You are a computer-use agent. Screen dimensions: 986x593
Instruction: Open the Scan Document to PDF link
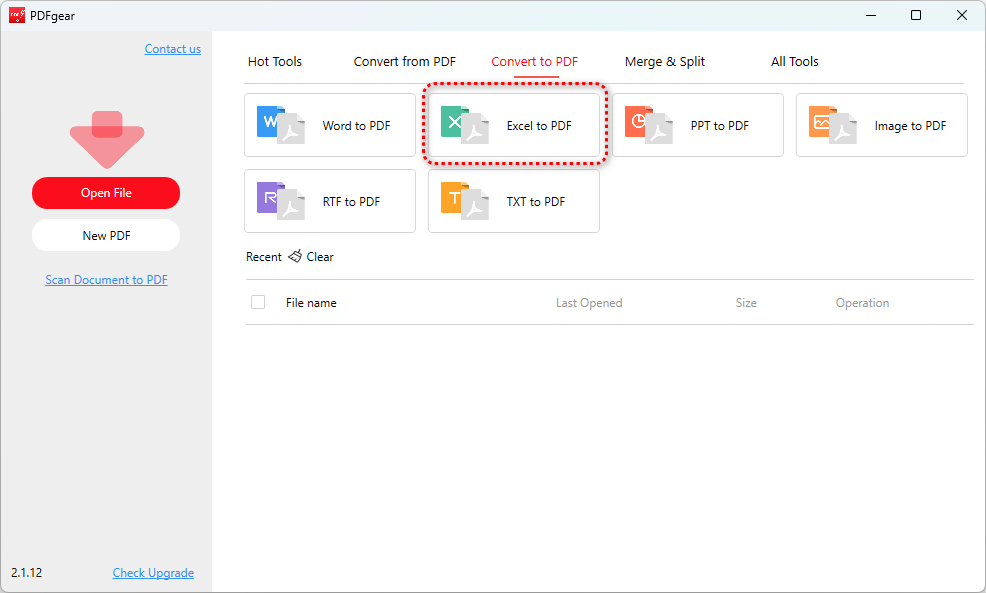click(x=106, y=280)
